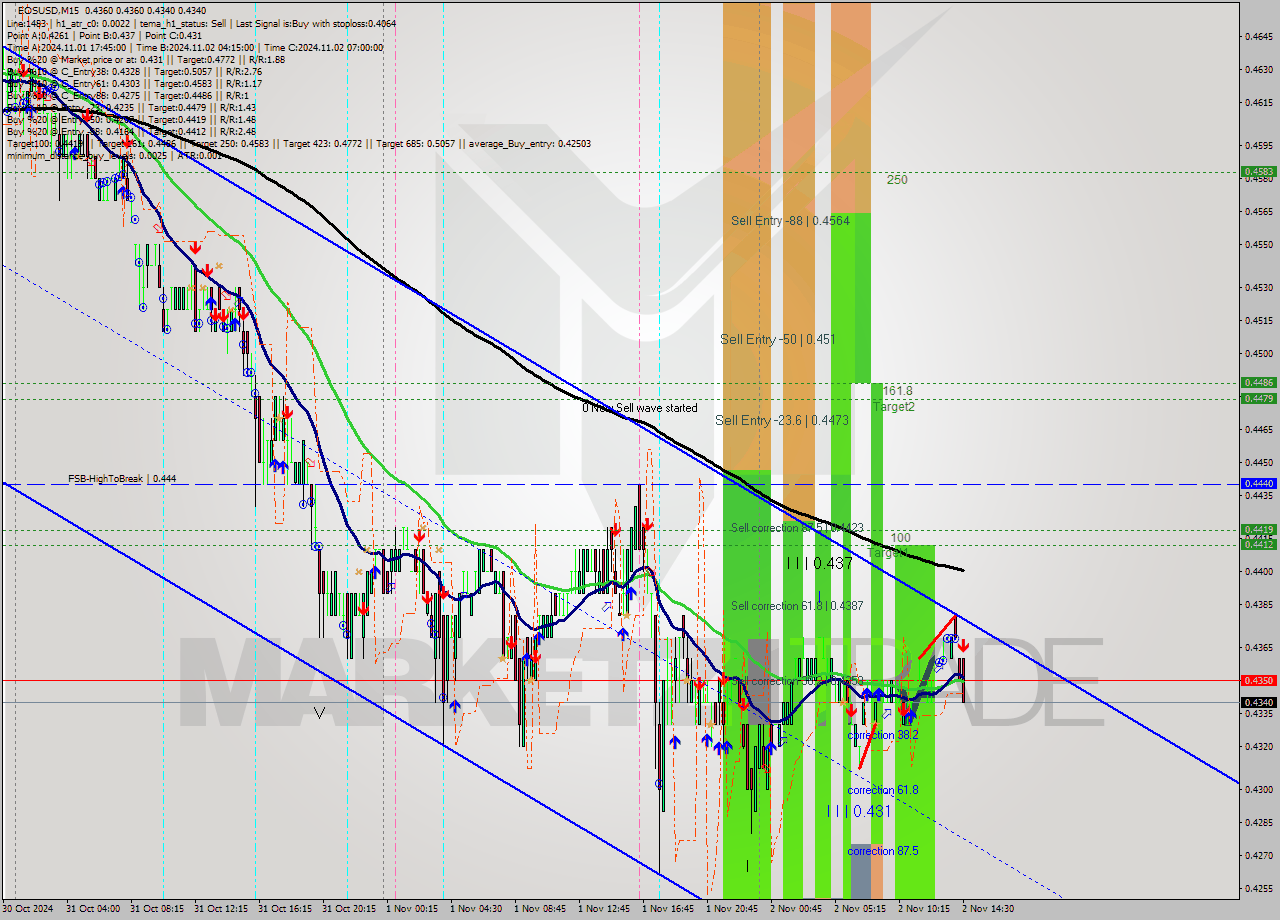Click the '1 Nov 08:45' time axis label

(540, 909)
